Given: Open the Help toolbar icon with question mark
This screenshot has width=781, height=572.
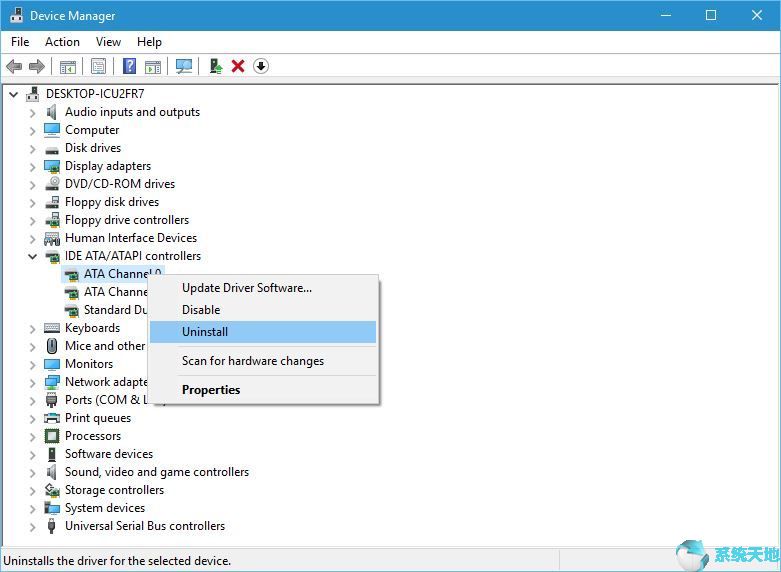Looking at the screenshot, I should 129,66.
